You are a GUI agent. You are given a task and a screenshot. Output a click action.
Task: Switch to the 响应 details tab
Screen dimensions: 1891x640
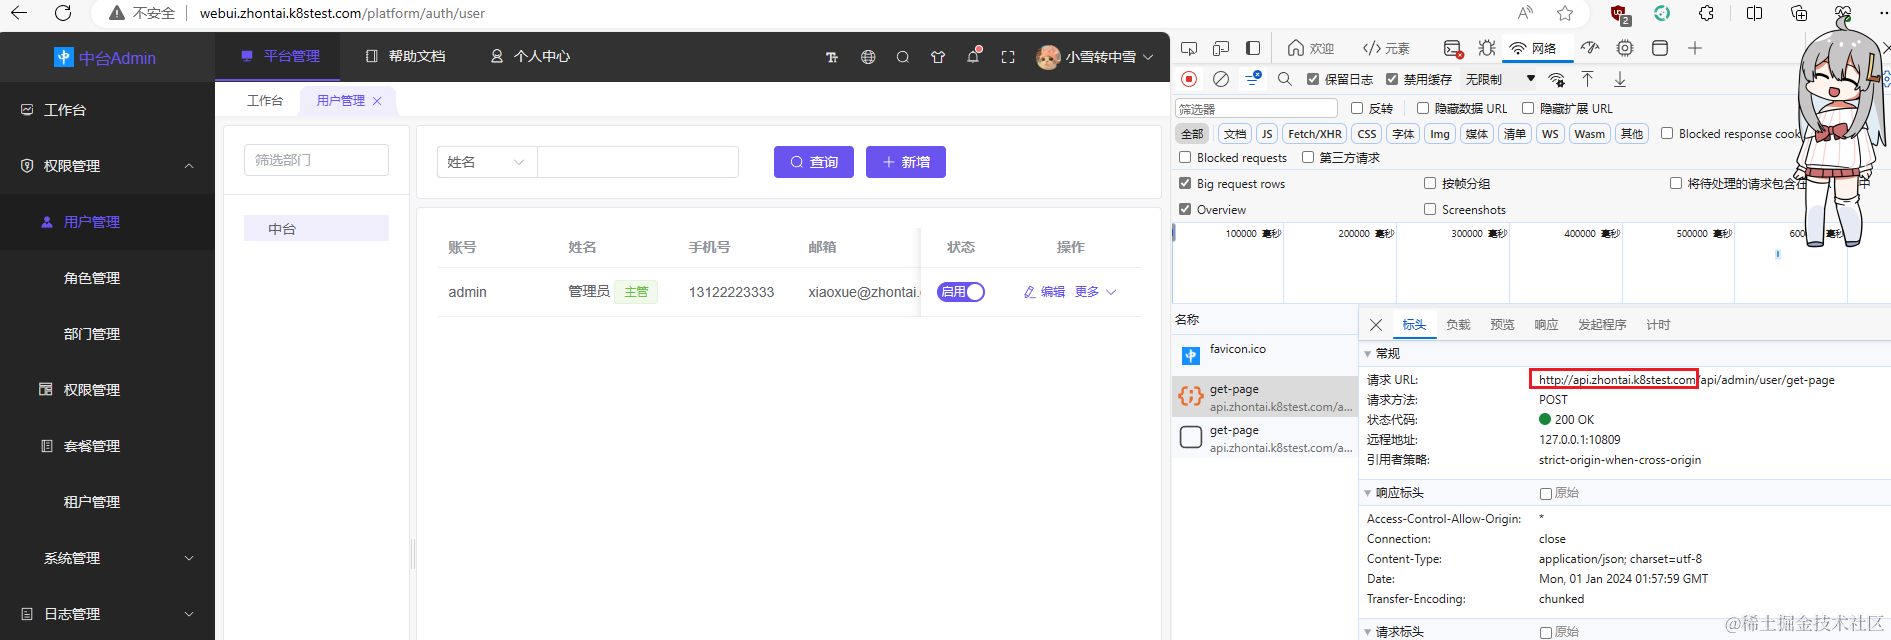click(x=1546, y=325)
